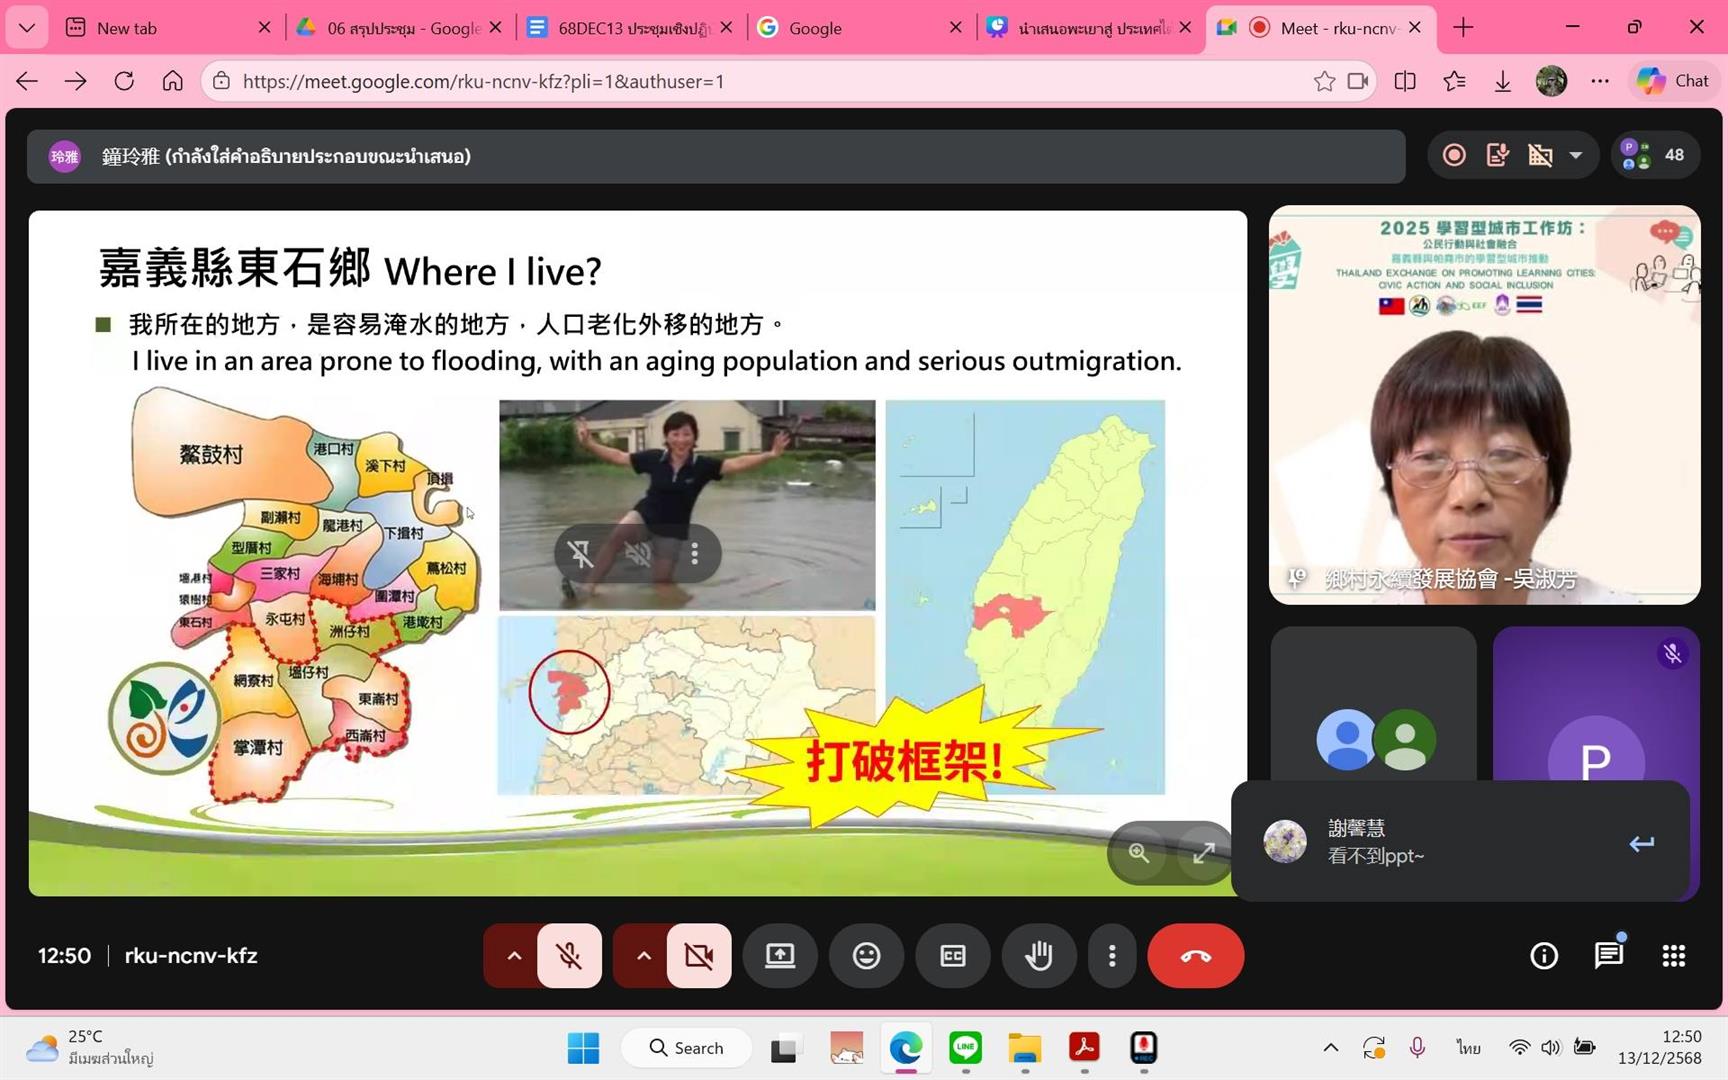The image size is (1728, 1080).
Task: Leave the call with the red hang-up button
Action: 1195,956
